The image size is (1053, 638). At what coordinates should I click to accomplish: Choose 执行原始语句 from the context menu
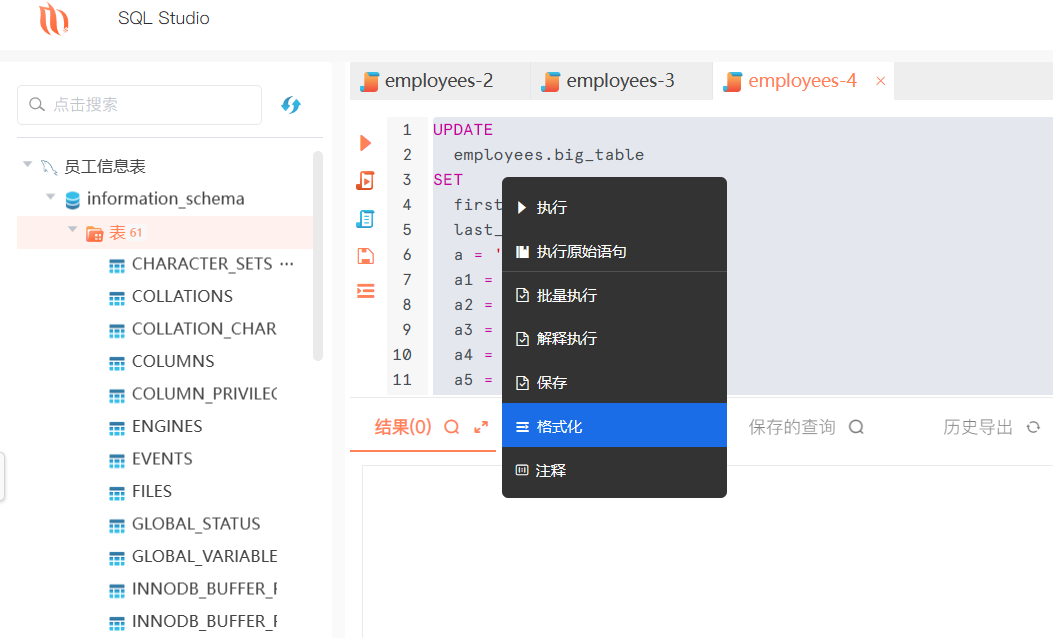[x=614, y=252]
